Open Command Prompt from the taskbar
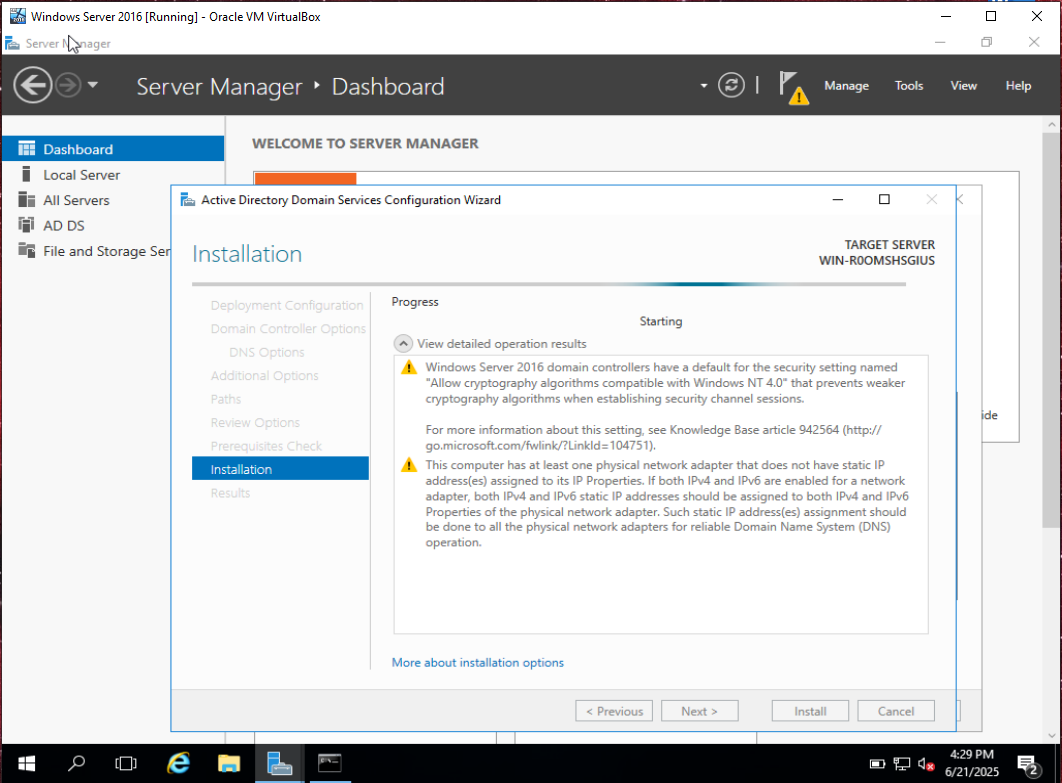Image resolution: width=1062 pixels, height=783 pixels. [x=330, y=764]
